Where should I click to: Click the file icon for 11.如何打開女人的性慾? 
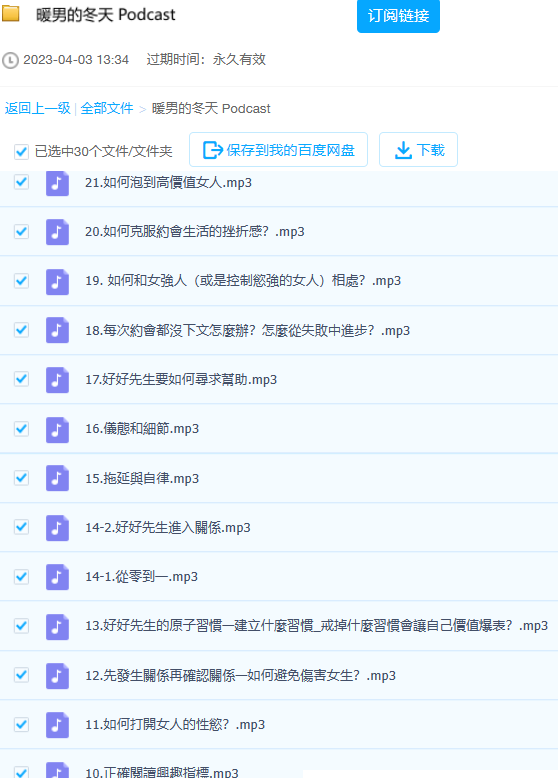click(x=57, y=725)
